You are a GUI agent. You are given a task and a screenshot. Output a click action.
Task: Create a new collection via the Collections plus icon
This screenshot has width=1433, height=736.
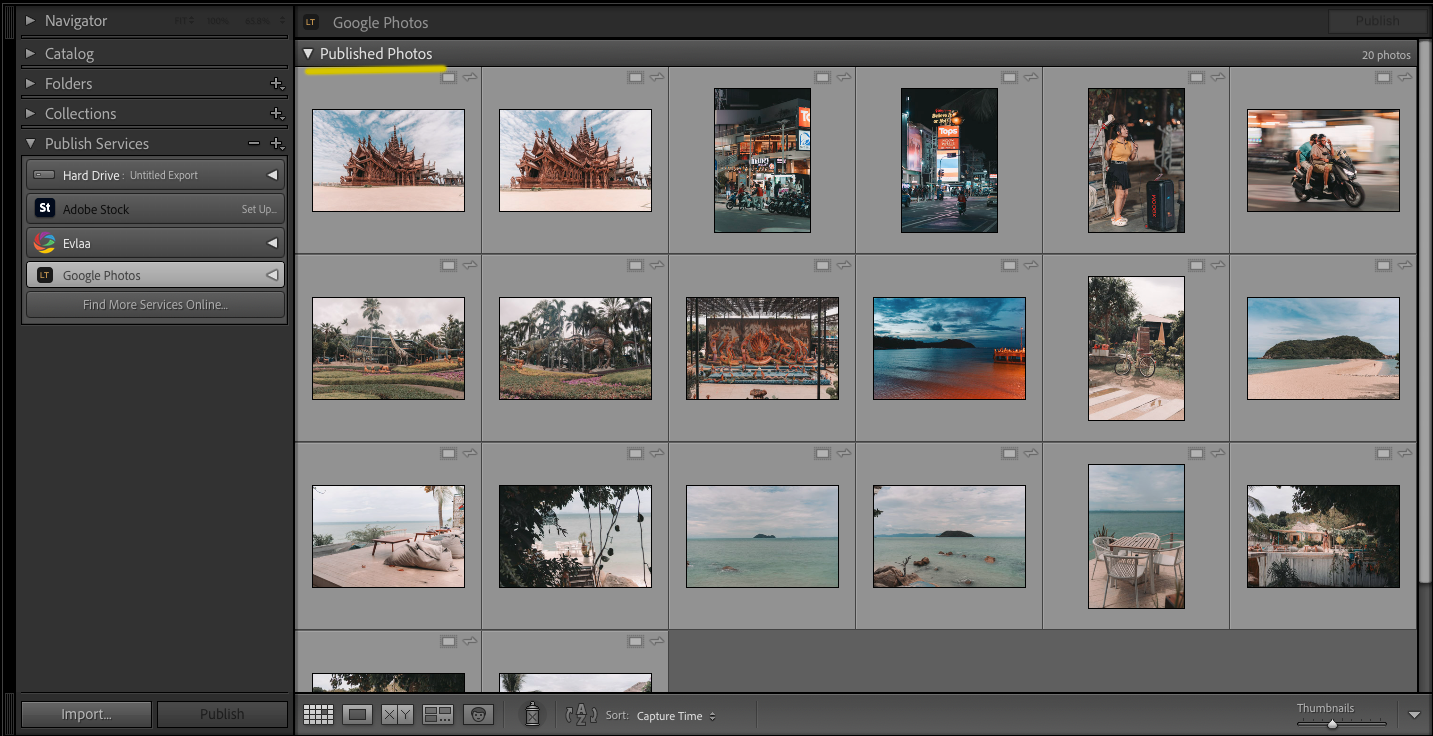[277, 113]
